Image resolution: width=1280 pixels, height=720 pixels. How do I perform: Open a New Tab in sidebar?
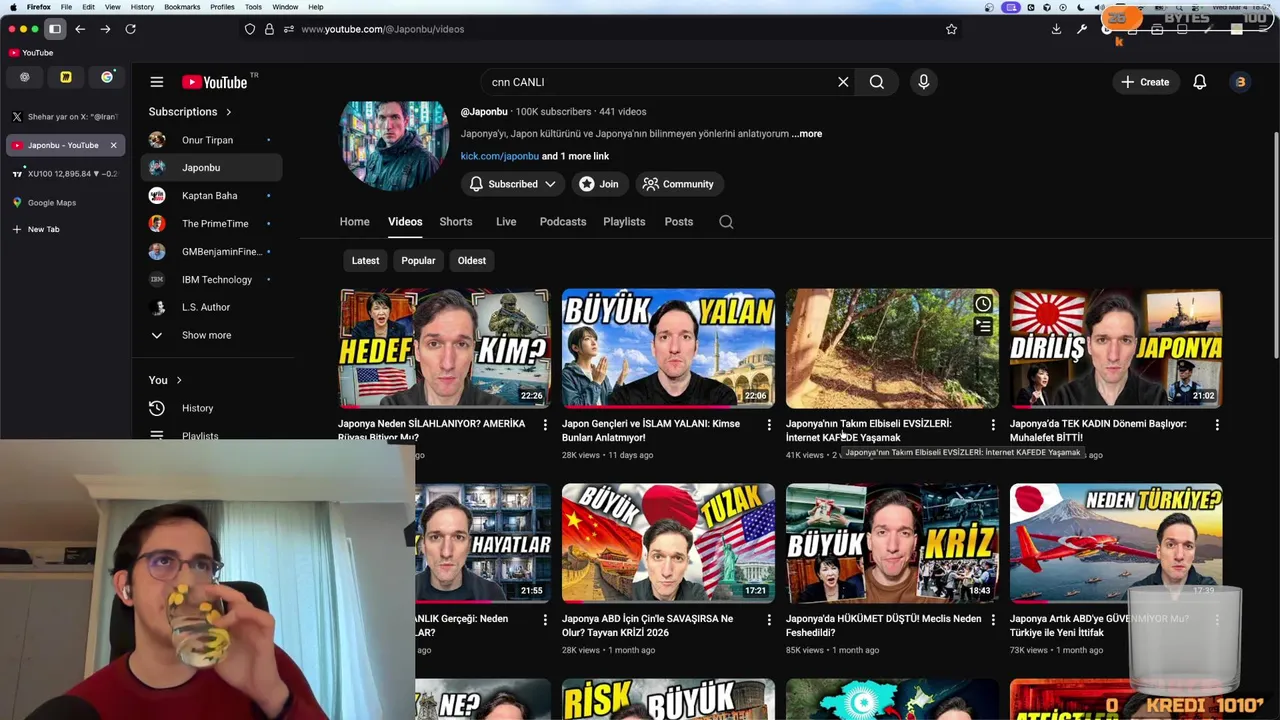tap(43, 229)
